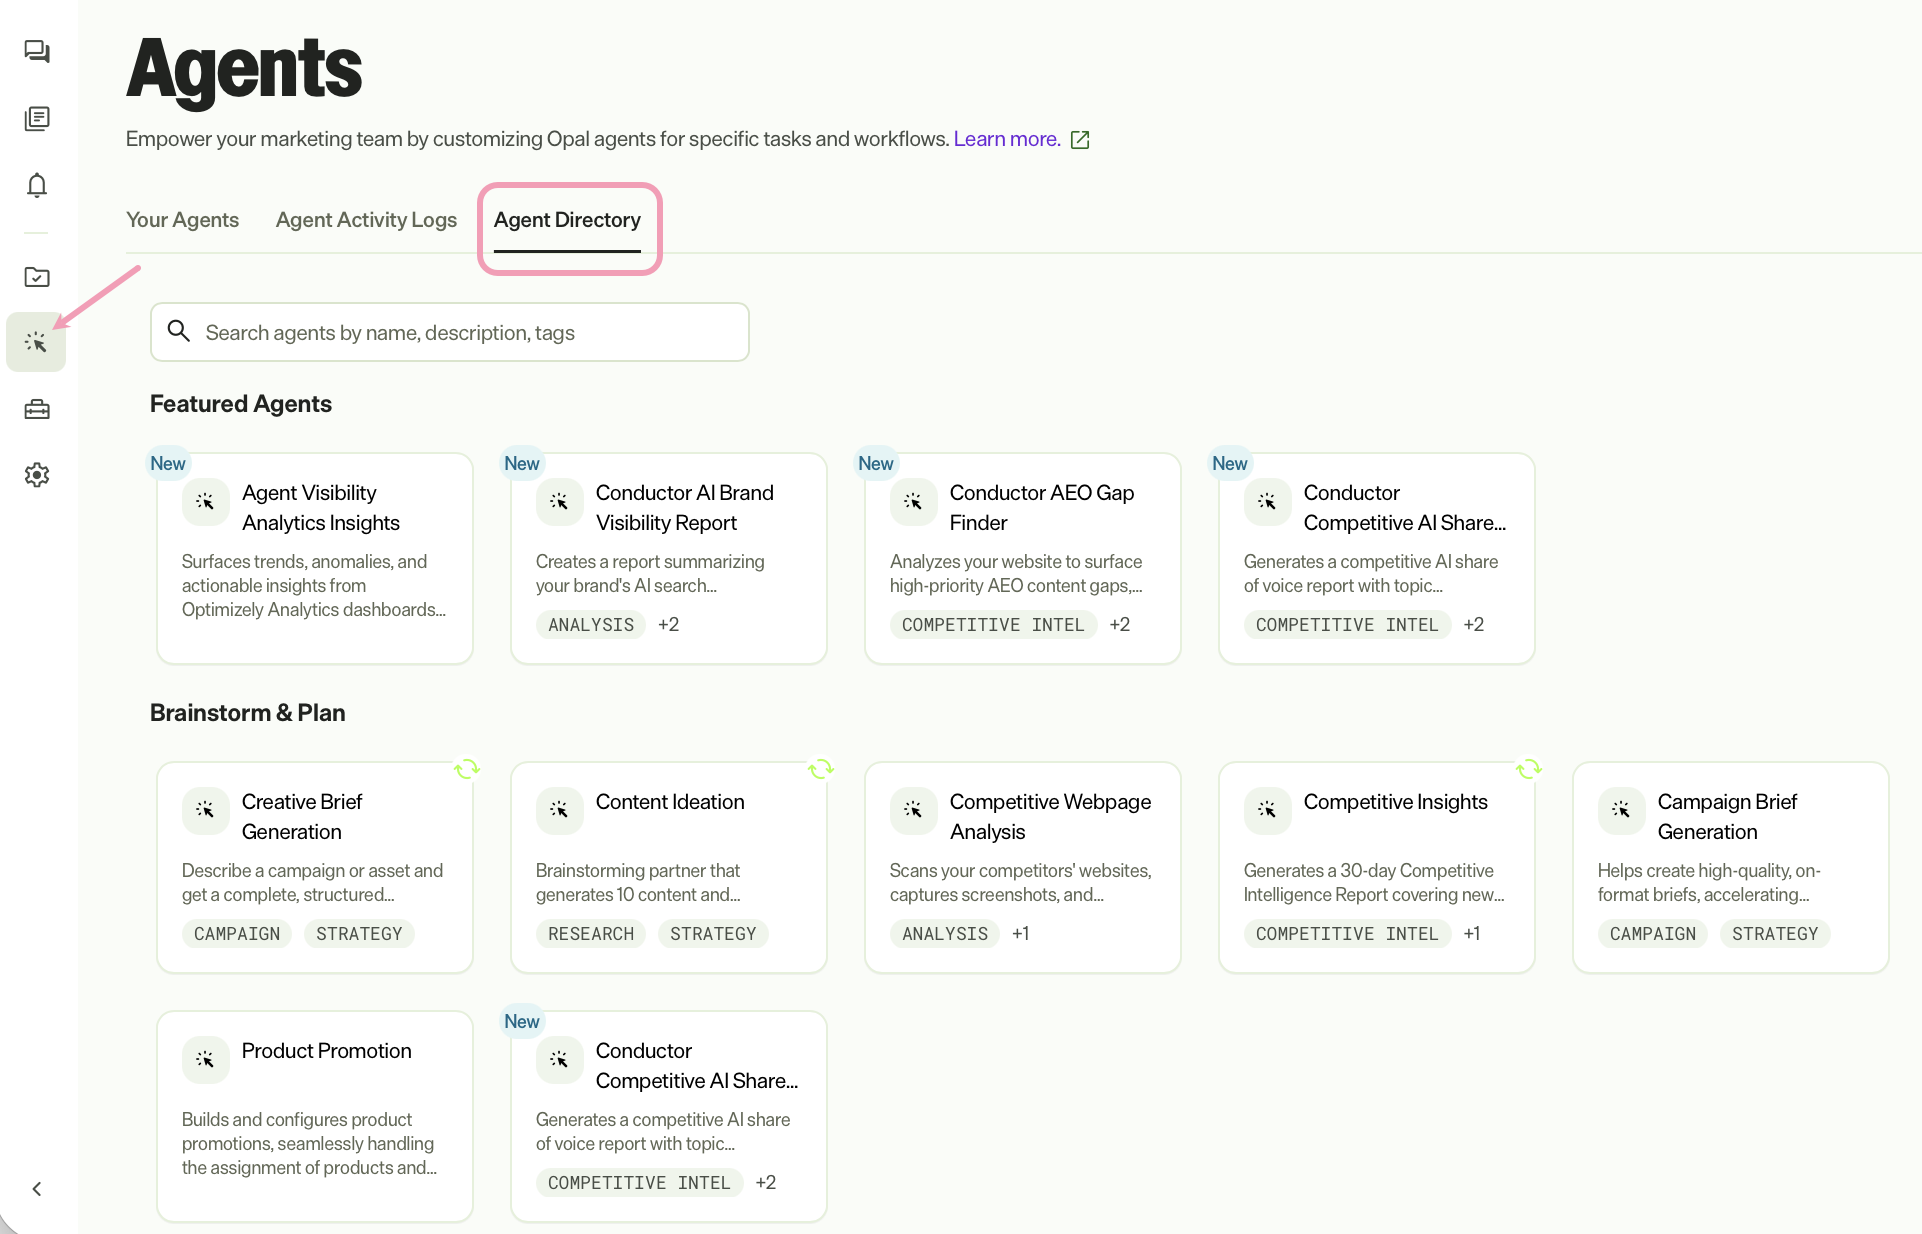Follow the Learn more link
Screen dimensions: 1922x1234
(x=1006, y=139)
